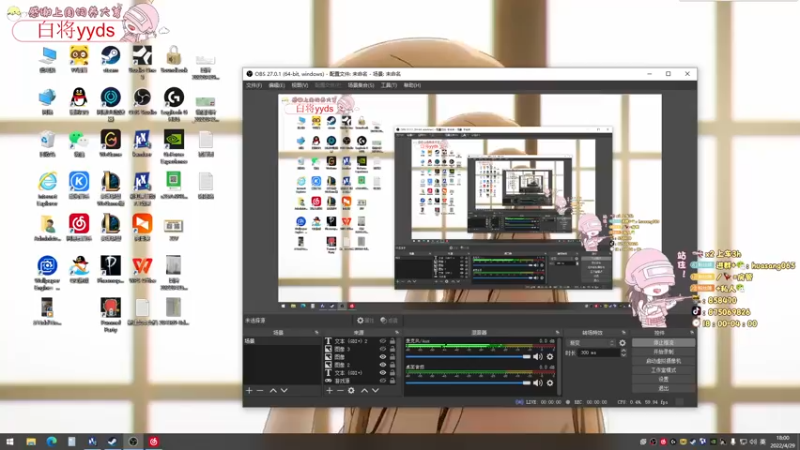Decrease transition duration with down arrow

click(623, 355)
